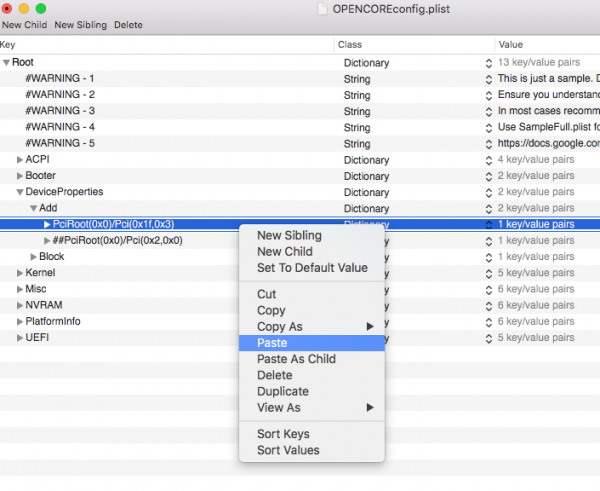
Task: Choose Paste from the context menu
Action: pos(311,343)
